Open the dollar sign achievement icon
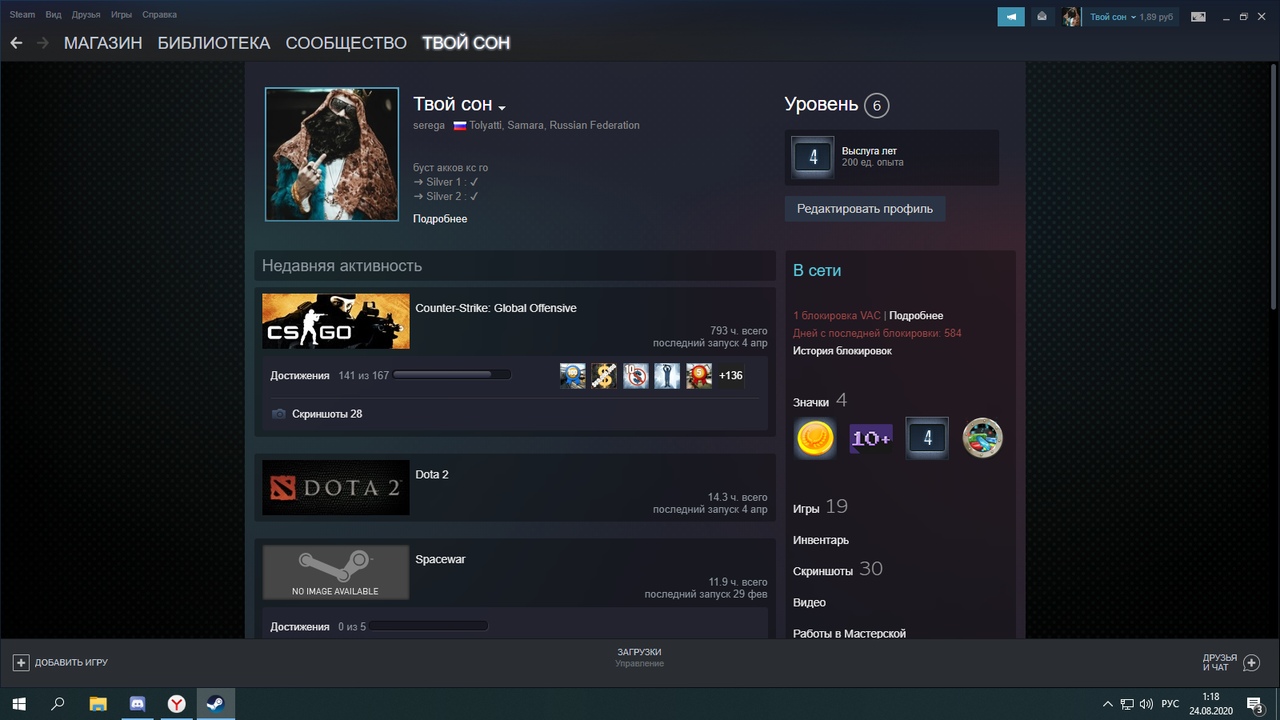This screenshot has height=720, width=1280. [603, 376]
